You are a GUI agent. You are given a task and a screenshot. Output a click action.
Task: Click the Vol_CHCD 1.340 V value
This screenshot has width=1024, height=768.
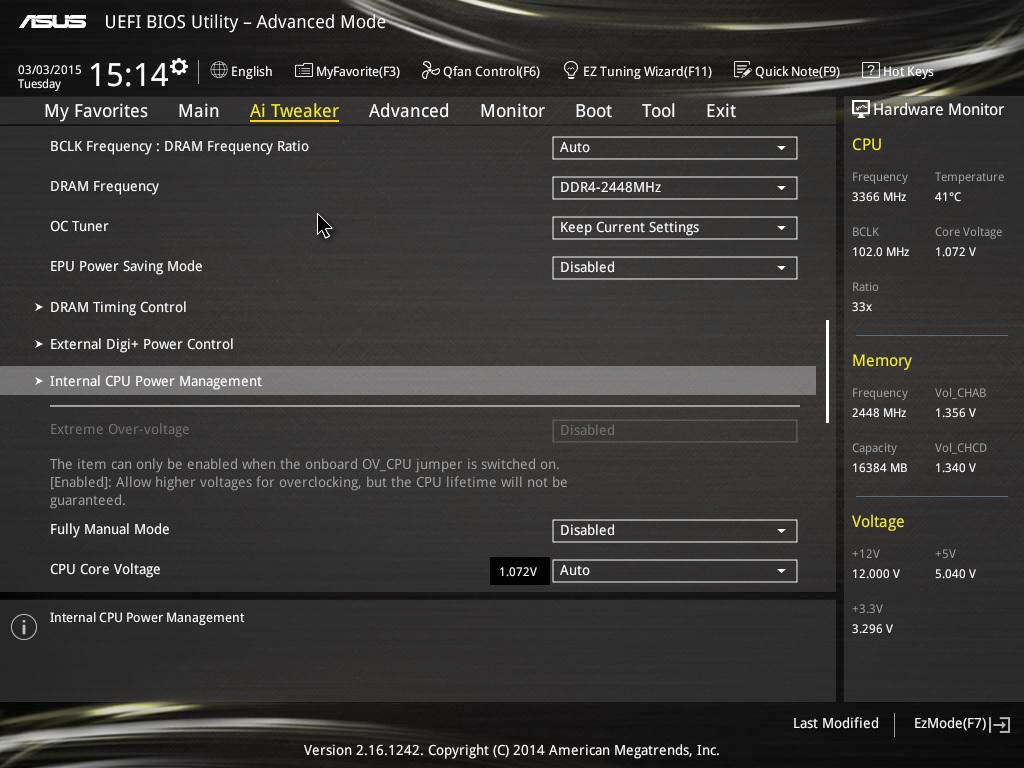tap(955, 468)
